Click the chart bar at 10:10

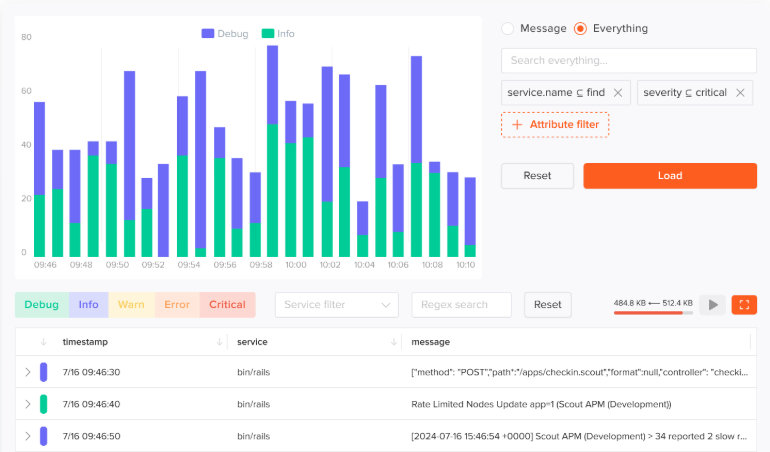[x=470, y=217]
